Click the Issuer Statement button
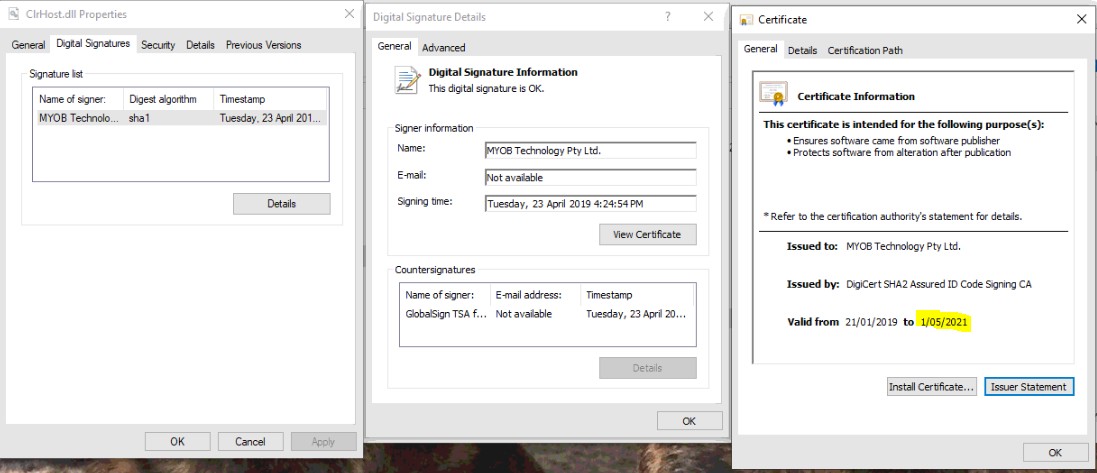This screenshot has width=1097, height=473. (x=1029, y=387)
